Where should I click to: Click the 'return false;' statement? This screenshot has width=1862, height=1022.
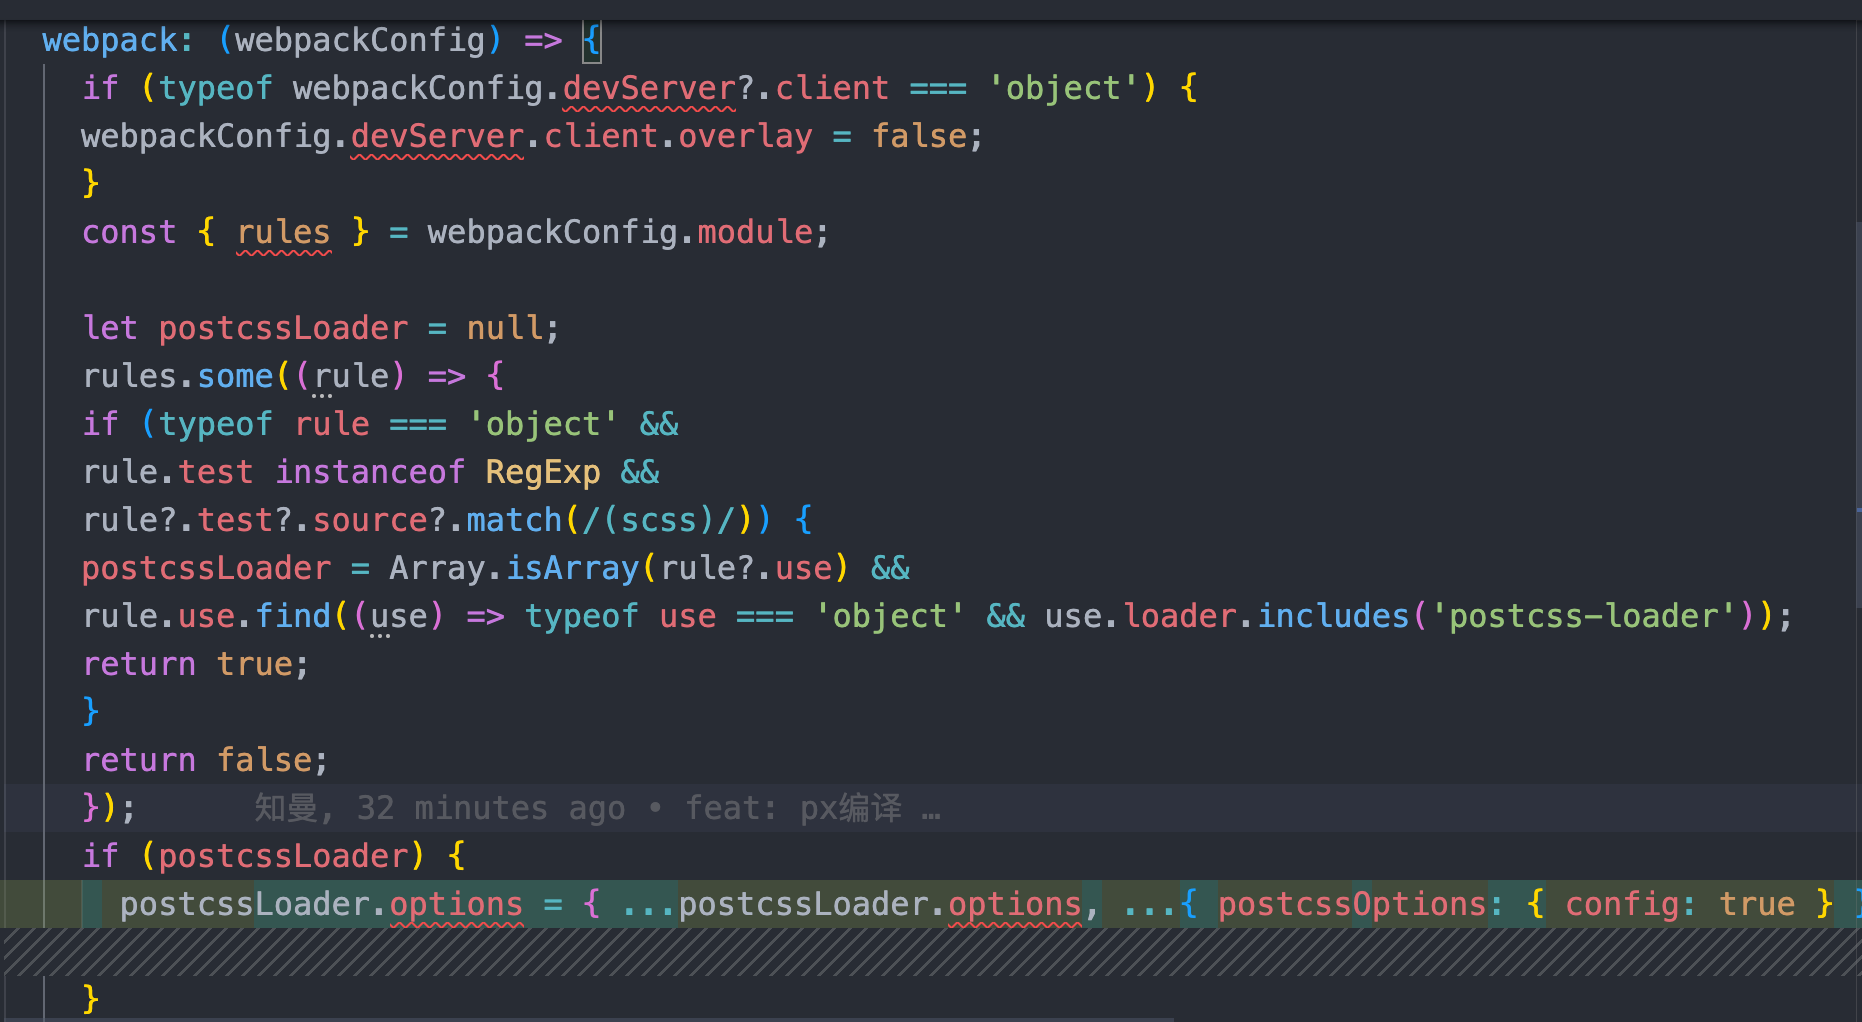coord(205,760)
